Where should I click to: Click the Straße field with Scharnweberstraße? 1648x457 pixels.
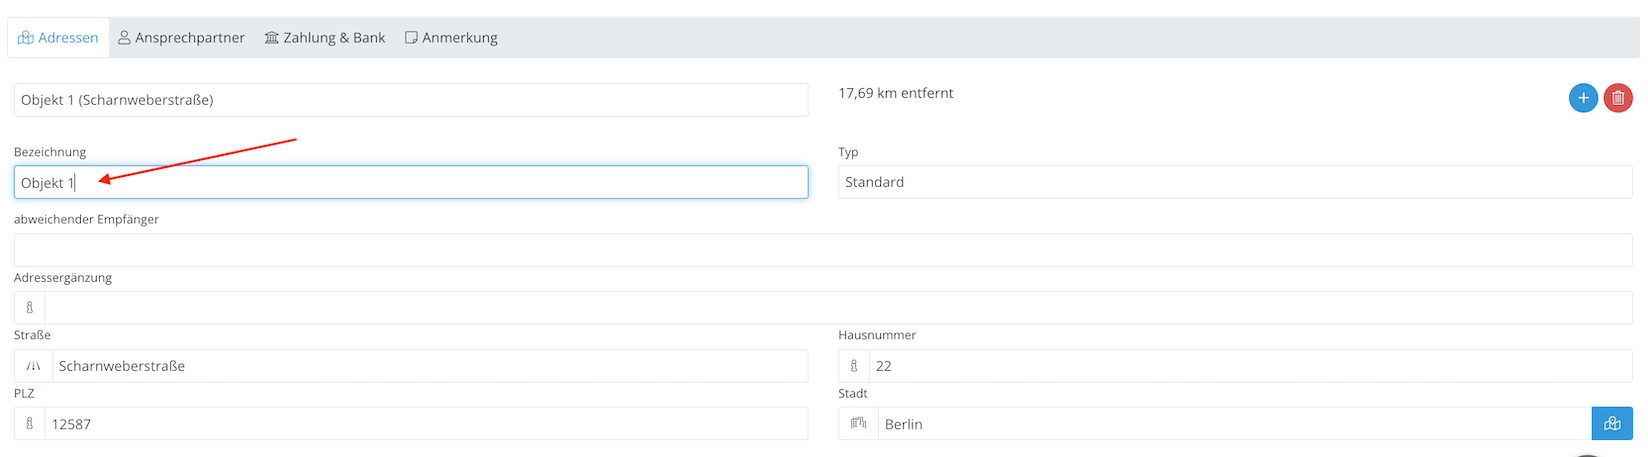[x=430, y=366]
